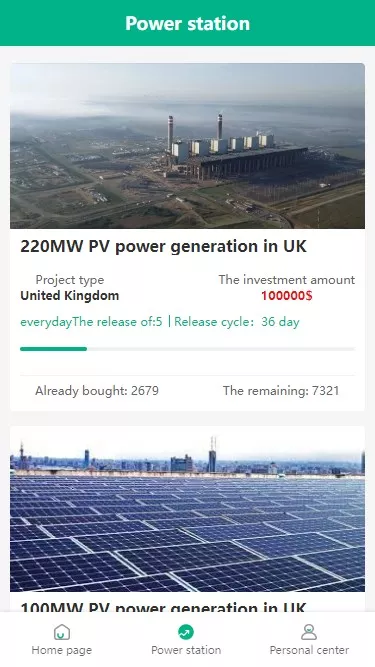Go to Home page tab label
375x667 pixels.
click(62, 650)
